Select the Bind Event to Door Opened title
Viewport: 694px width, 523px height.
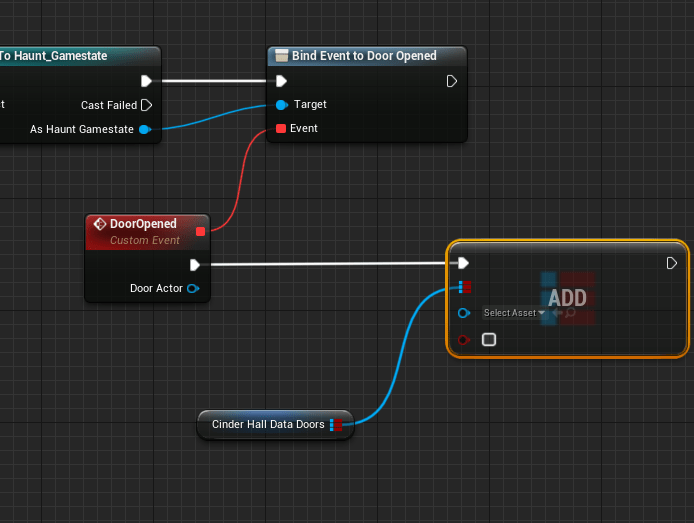(364, 56)
